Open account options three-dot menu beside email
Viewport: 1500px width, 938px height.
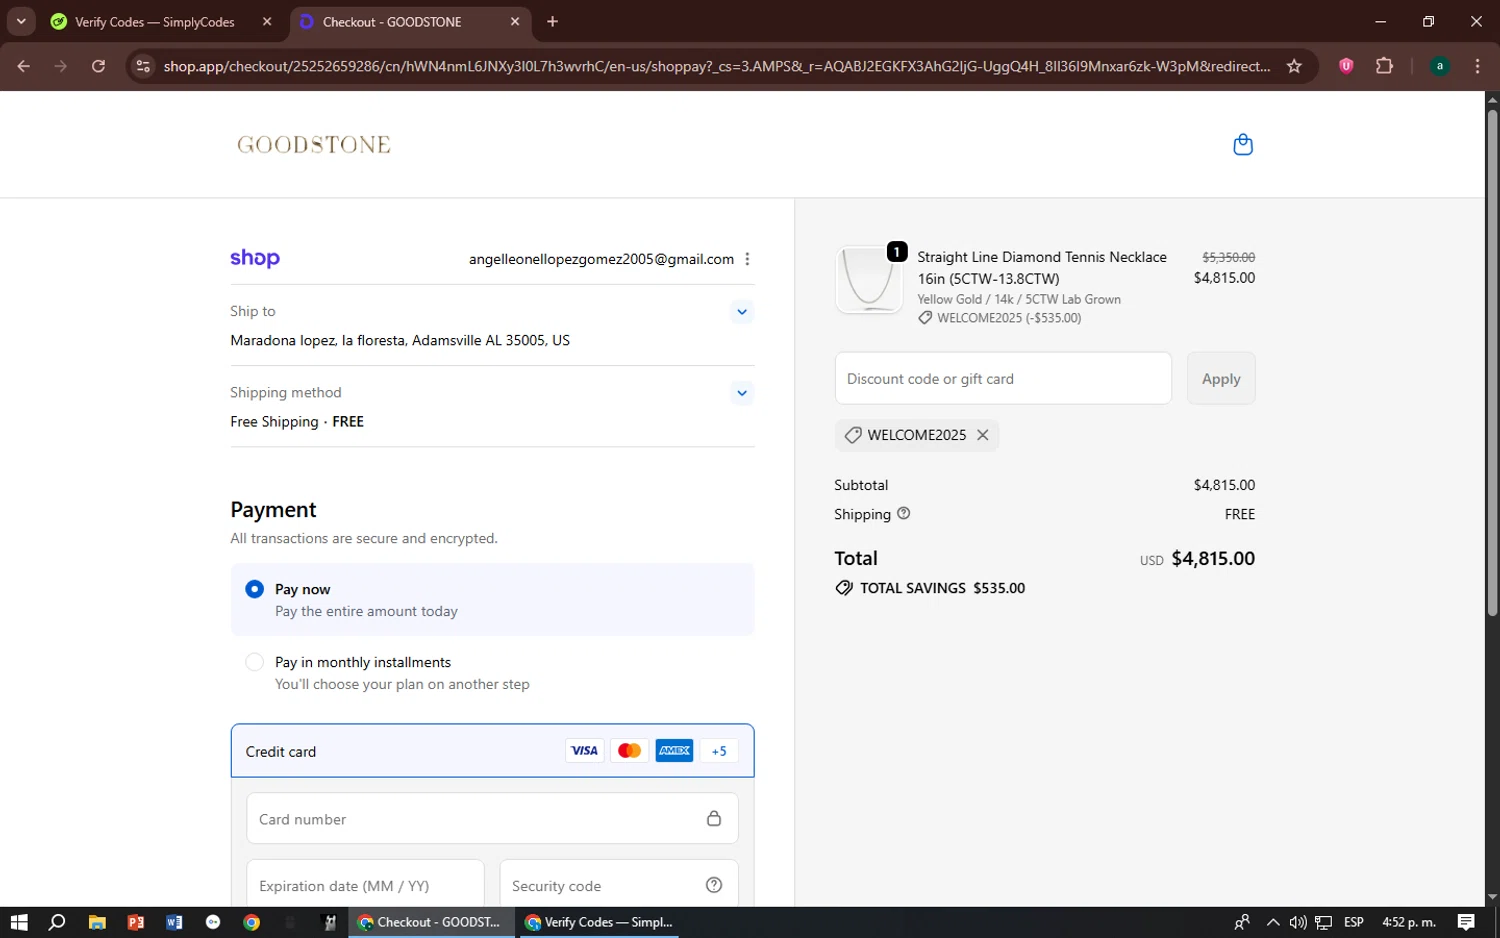(747, 259)
